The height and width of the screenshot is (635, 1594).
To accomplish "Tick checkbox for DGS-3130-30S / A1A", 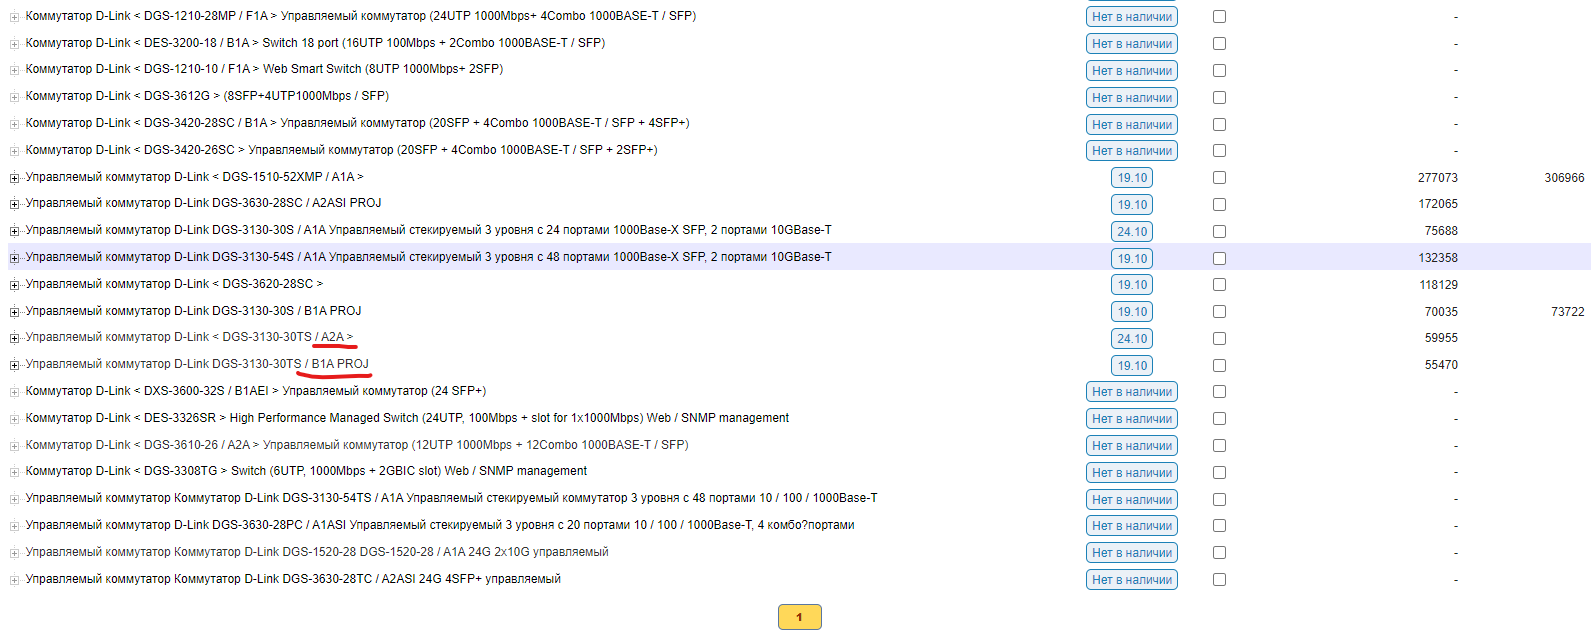I will coord(1219,231).
